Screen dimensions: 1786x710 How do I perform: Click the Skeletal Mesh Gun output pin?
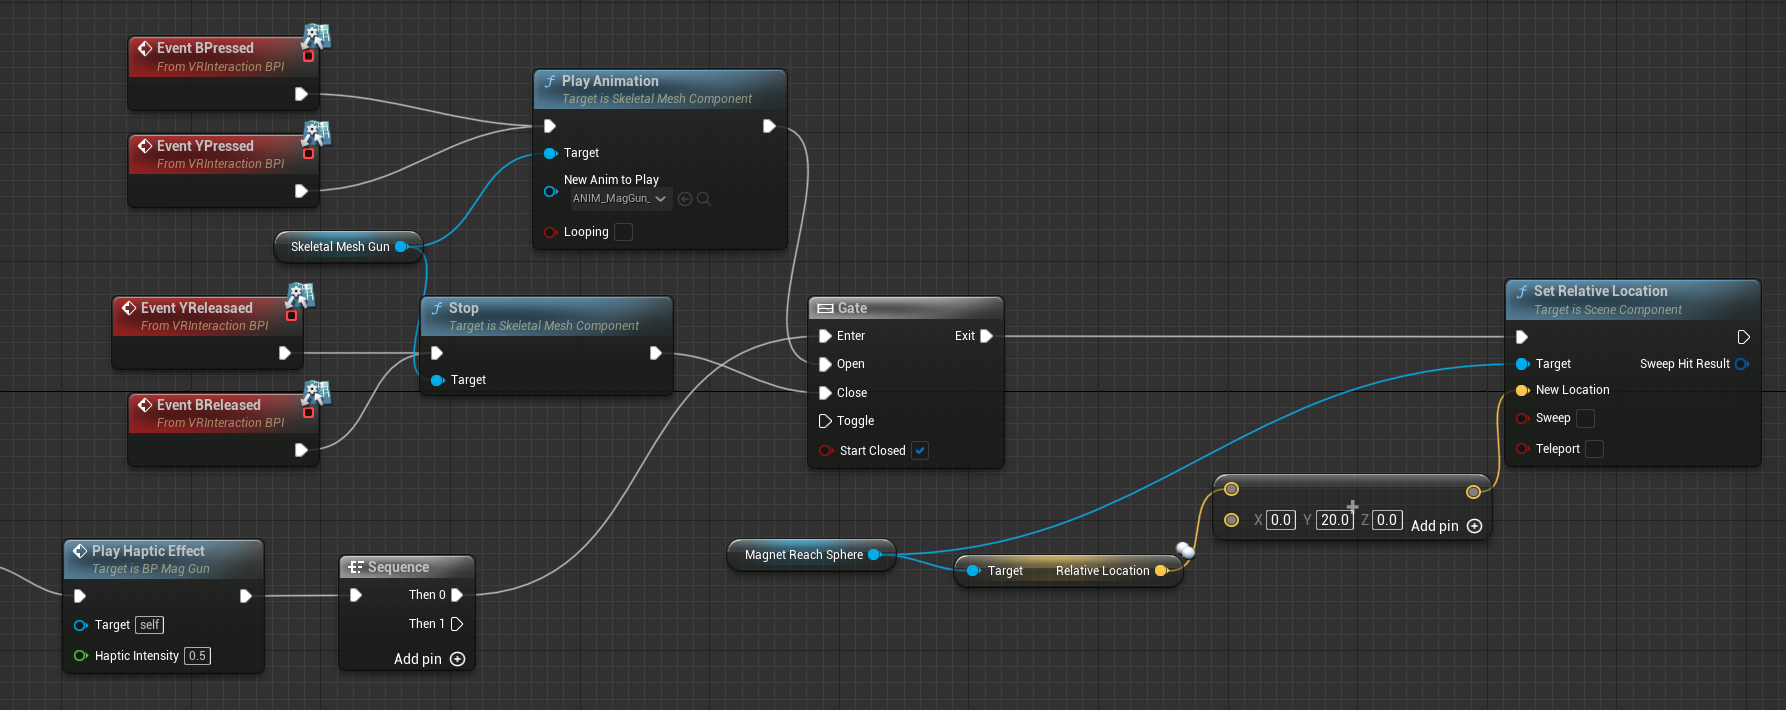(x=402, y=246)
